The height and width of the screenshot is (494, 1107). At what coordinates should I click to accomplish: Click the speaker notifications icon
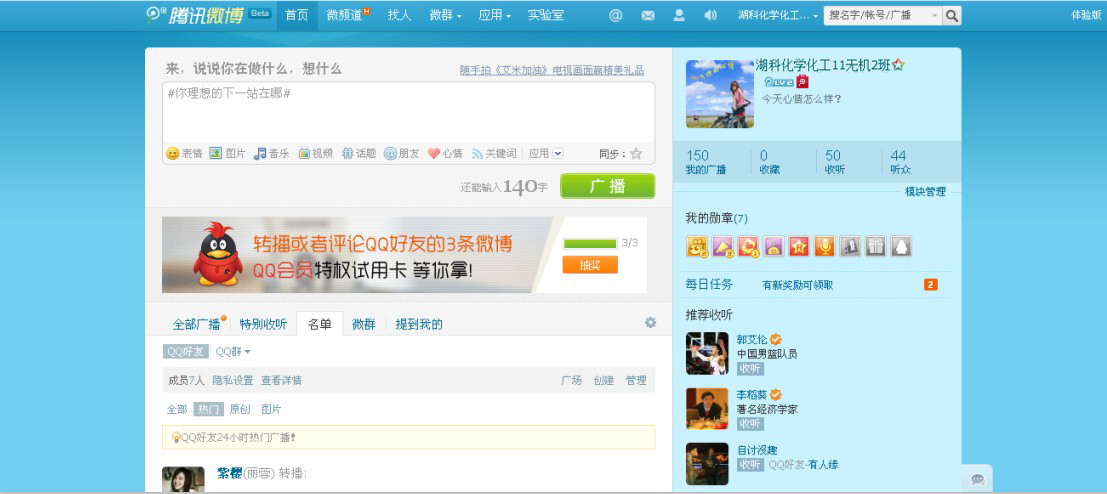click(711, 15)
